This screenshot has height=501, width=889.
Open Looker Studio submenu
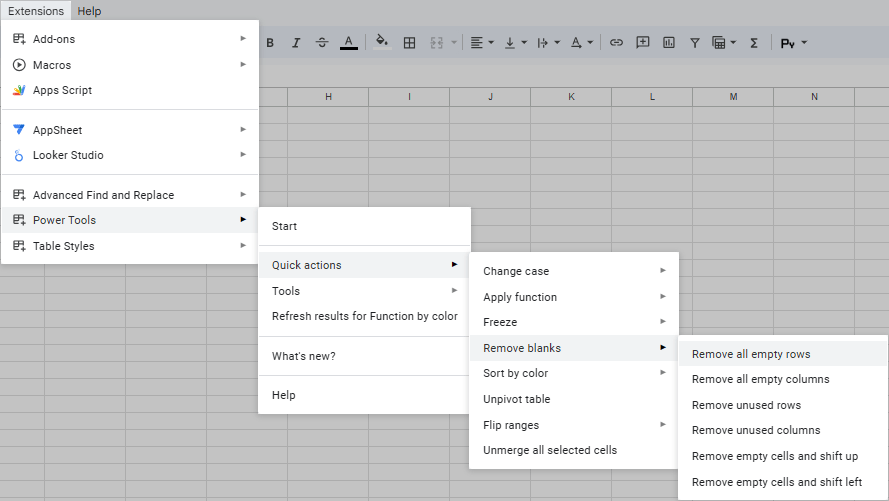(x=130, y=155)
